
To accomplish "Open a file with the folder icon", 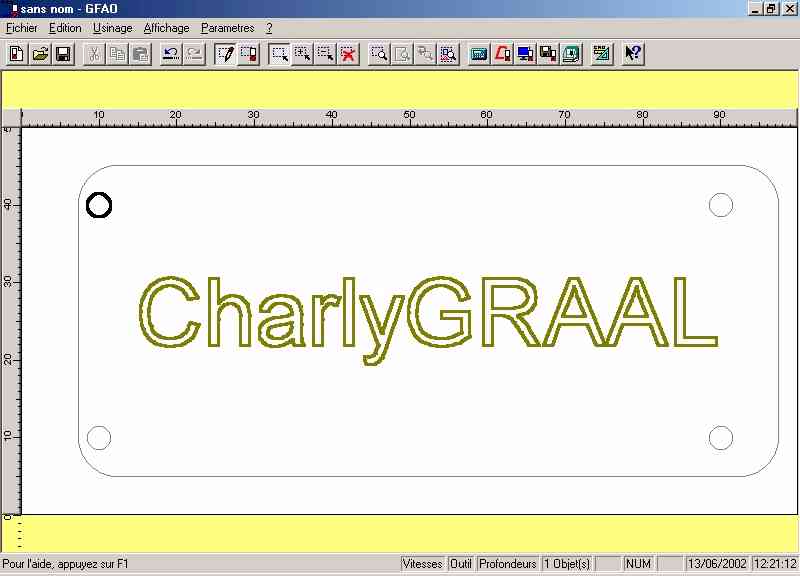I will [x=40, y=54].
